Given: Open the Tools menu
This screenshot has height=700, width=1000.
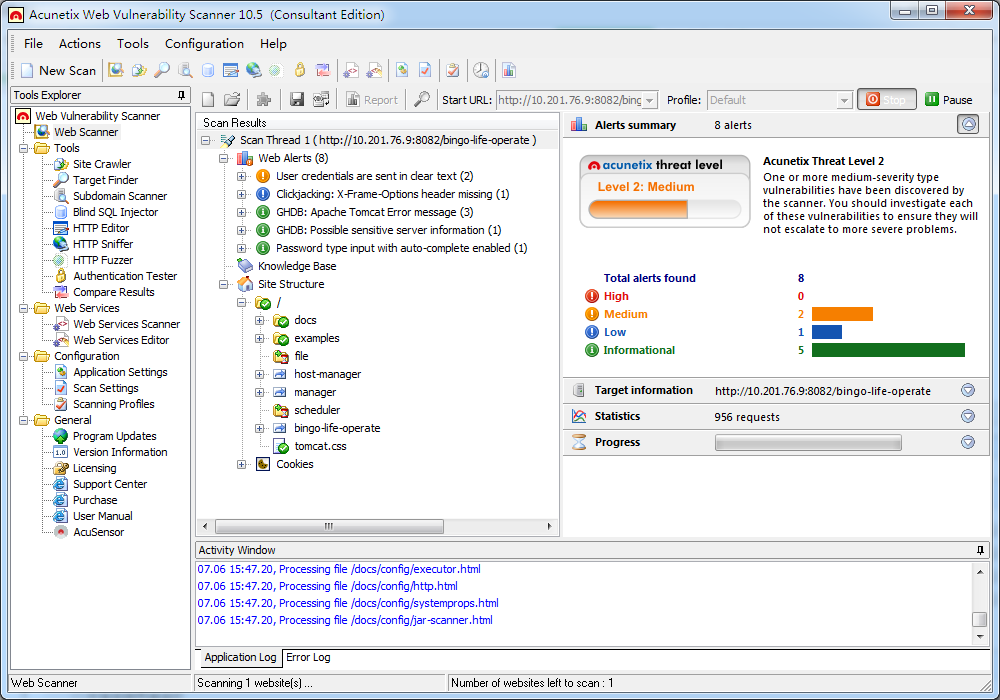Looking at the screenshot, I should point(133,43).
